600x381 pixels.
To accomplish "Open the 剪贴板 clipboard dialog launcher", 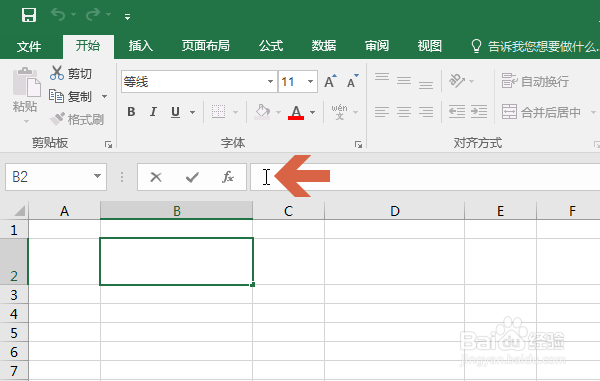I will click(x=108, y=144).
